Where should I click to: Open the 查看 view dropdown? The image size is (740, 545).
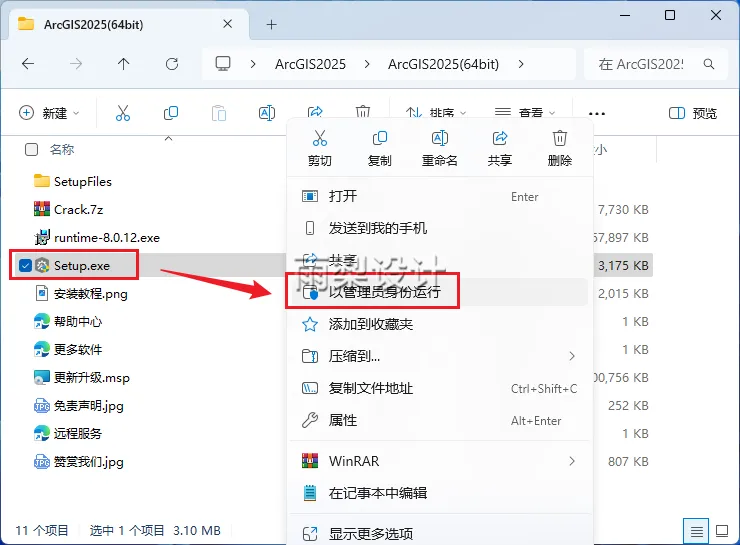(x=525, y=112)
